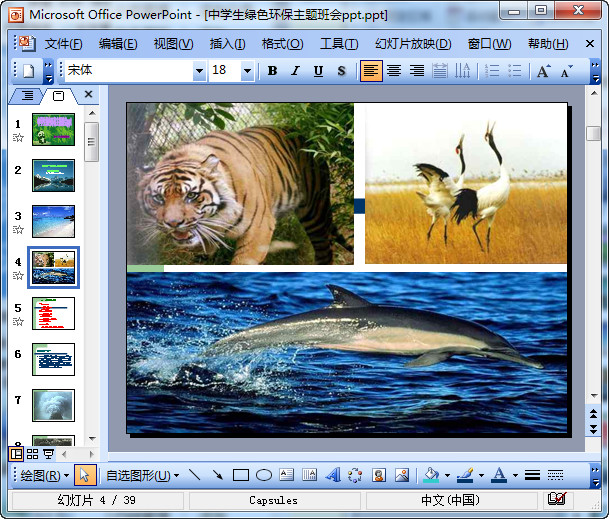Decrease font size

pyautogui.click(x=566, y=71)
